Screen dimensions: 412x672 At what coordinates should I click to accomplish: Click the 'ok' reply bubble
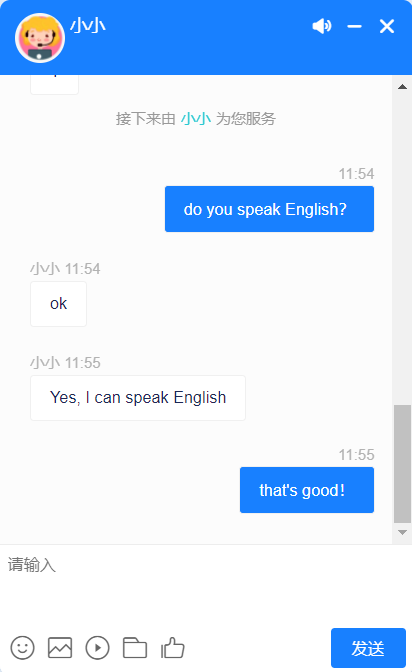tap(58, 304)
